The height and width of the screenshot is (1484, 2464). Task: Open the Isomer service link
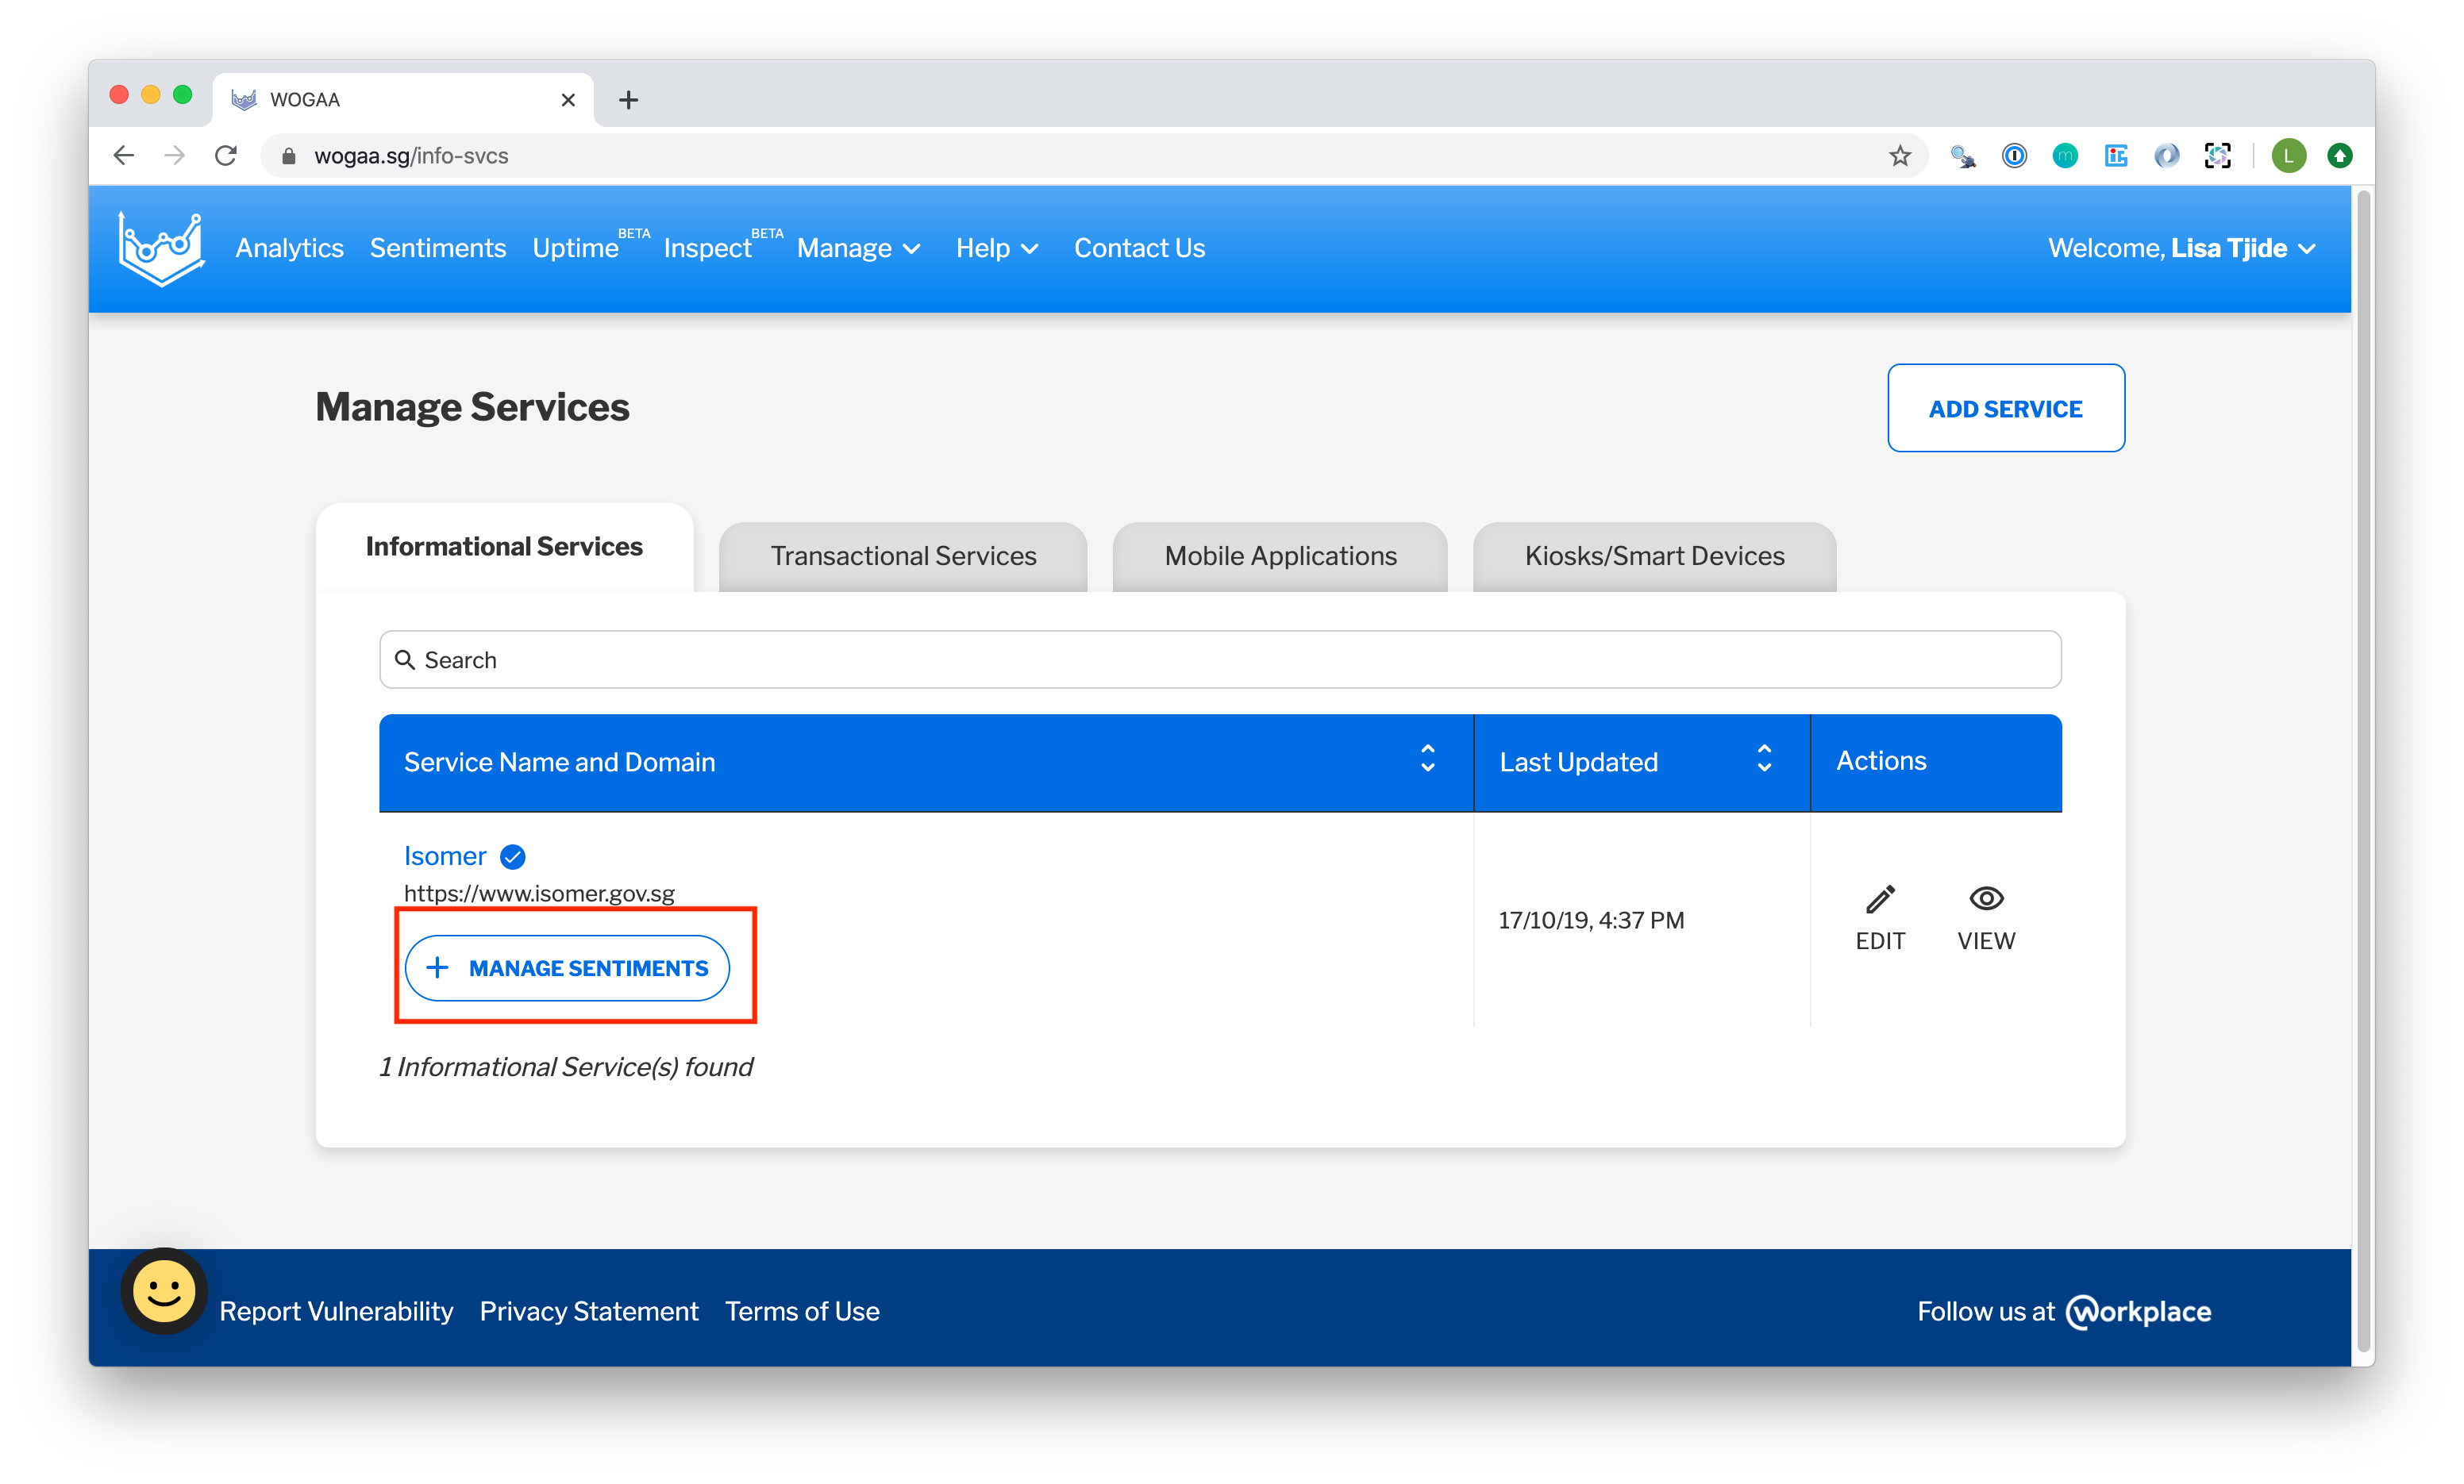pos(445,856)
